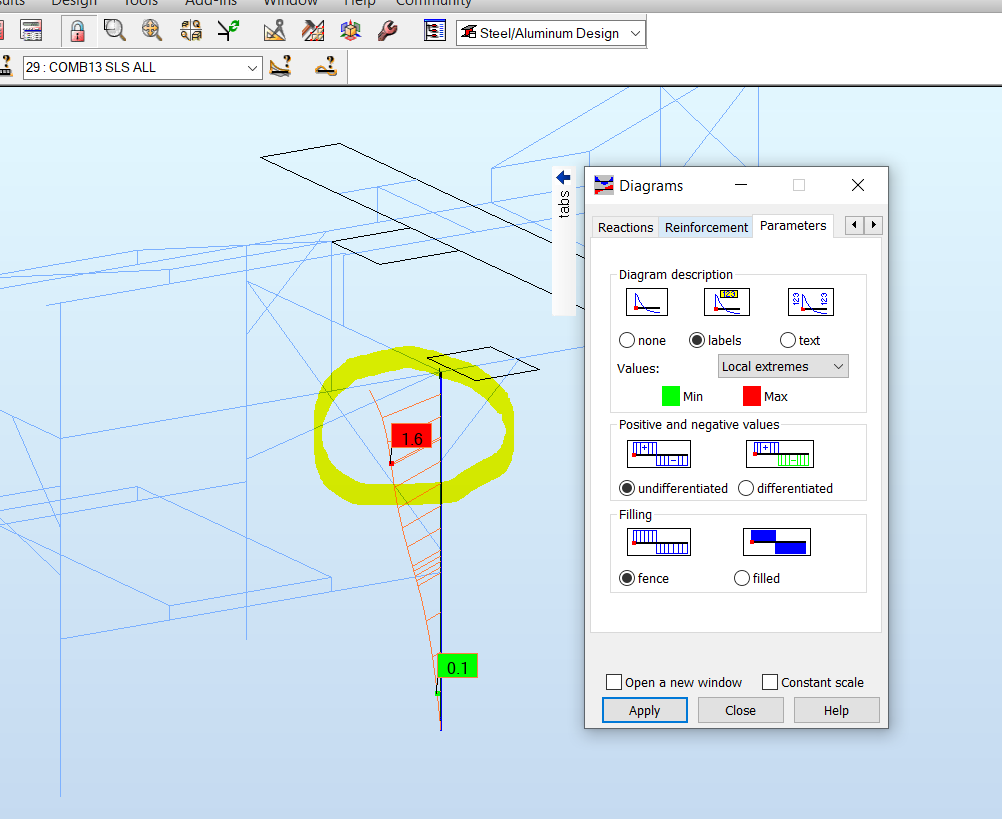Click the vertical 'tabs' strip label
Image resolution: width=1002 pixels, height=819 pixels.
(x=564, y=204)
